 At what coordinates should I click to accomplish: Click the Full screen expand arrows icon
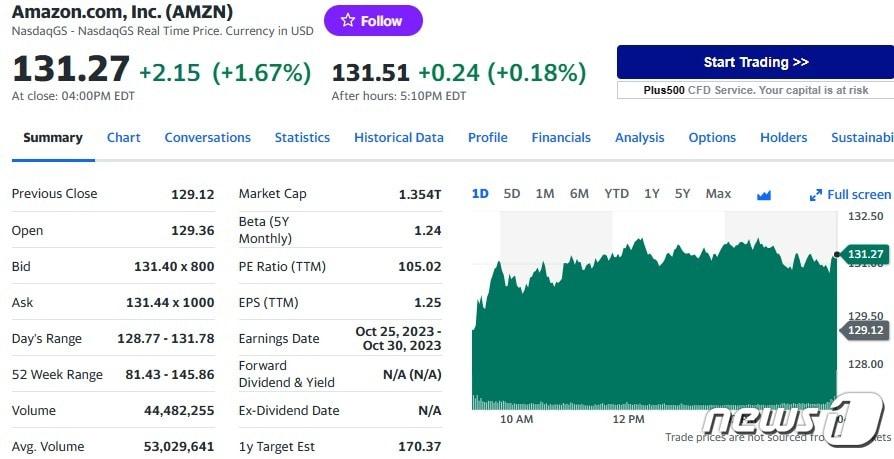pos(816,195)
